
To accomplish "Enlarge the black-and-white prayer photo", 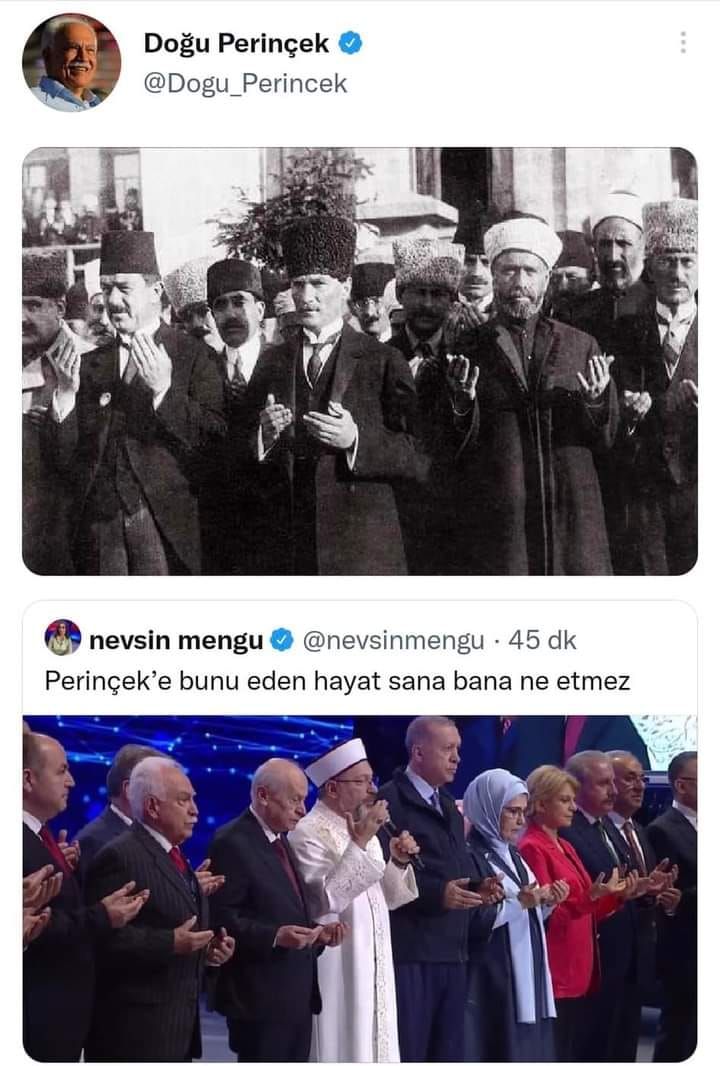I will pyautogui.click(x=360, y=361).
